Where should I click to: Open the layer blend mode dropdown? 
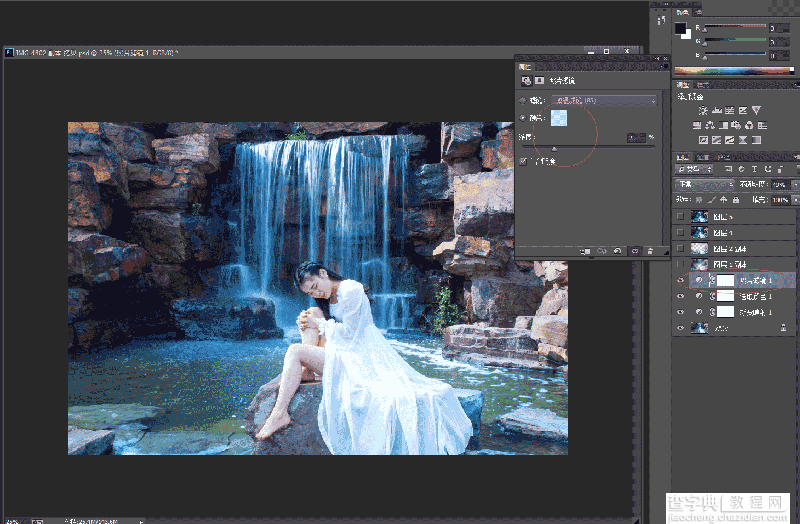click(x=705, y=184)
